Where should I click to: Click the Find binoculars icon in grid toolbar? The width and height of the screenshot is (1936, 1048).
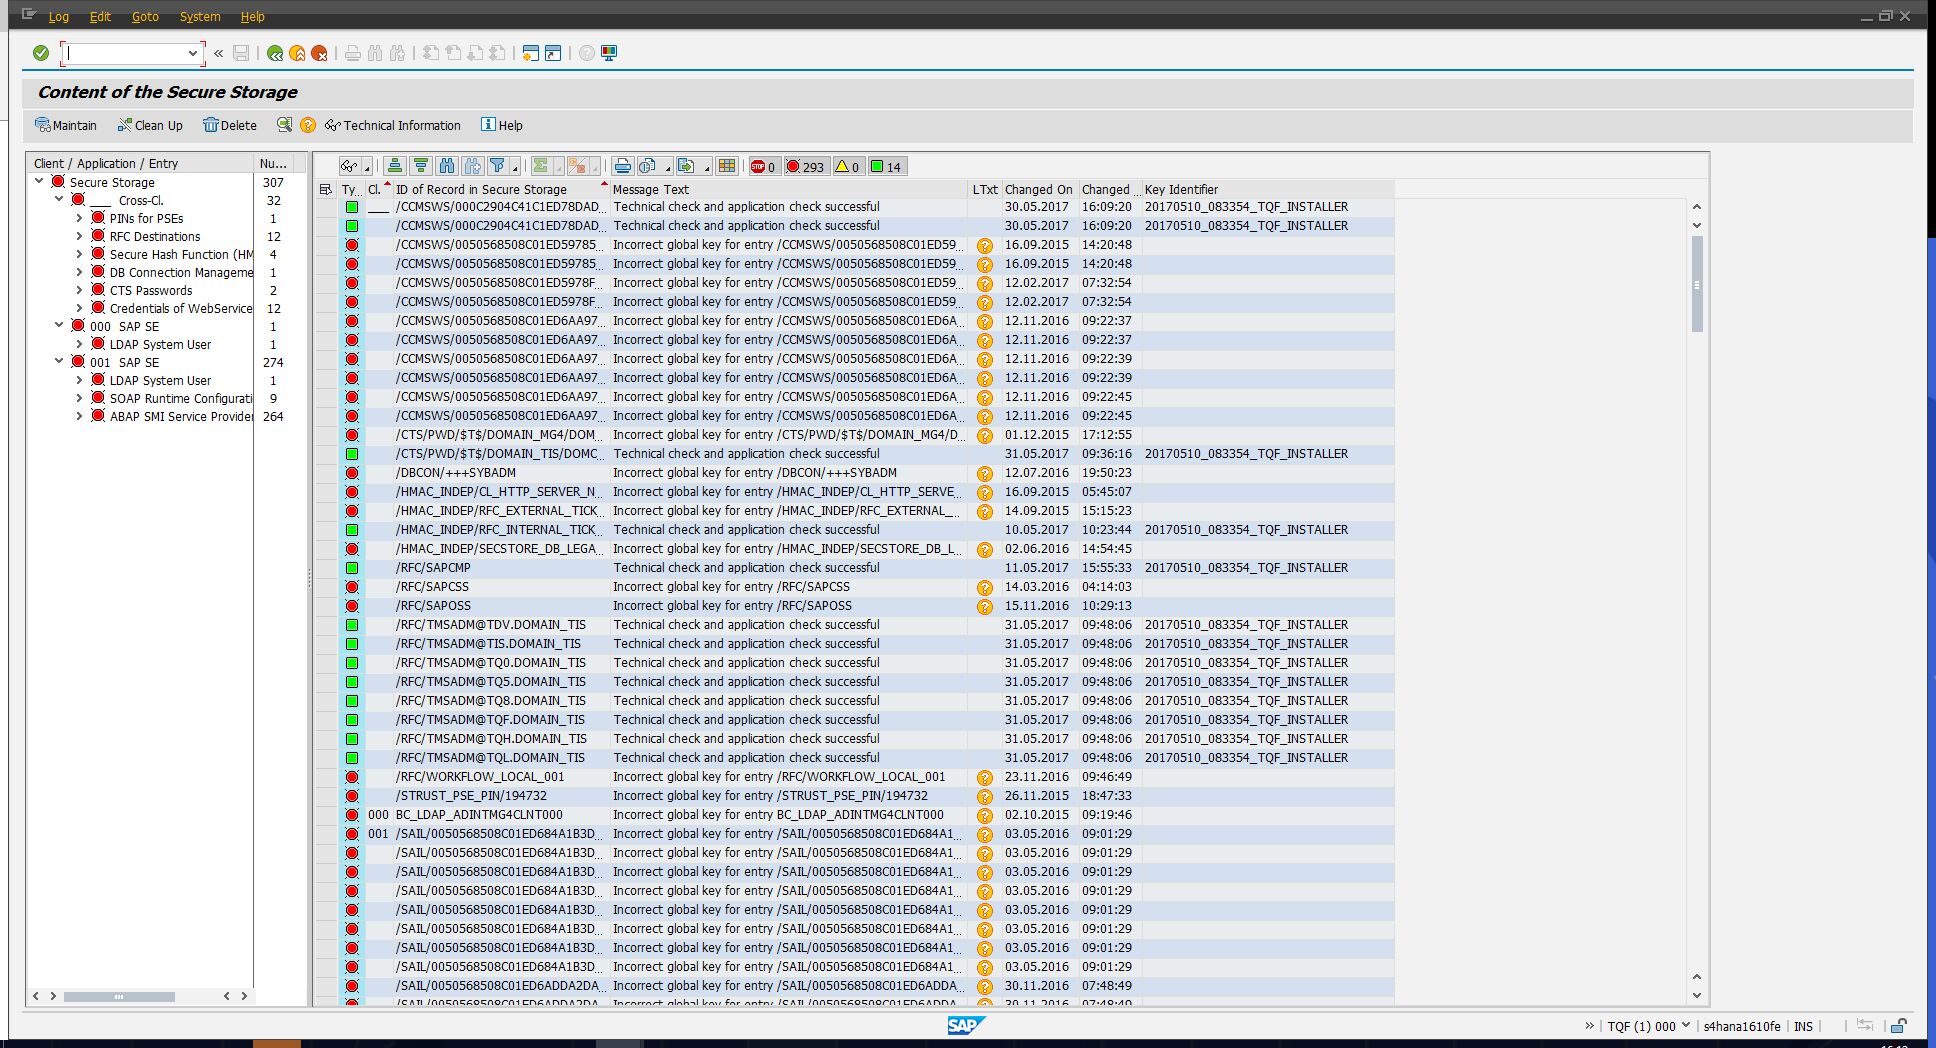447,166
